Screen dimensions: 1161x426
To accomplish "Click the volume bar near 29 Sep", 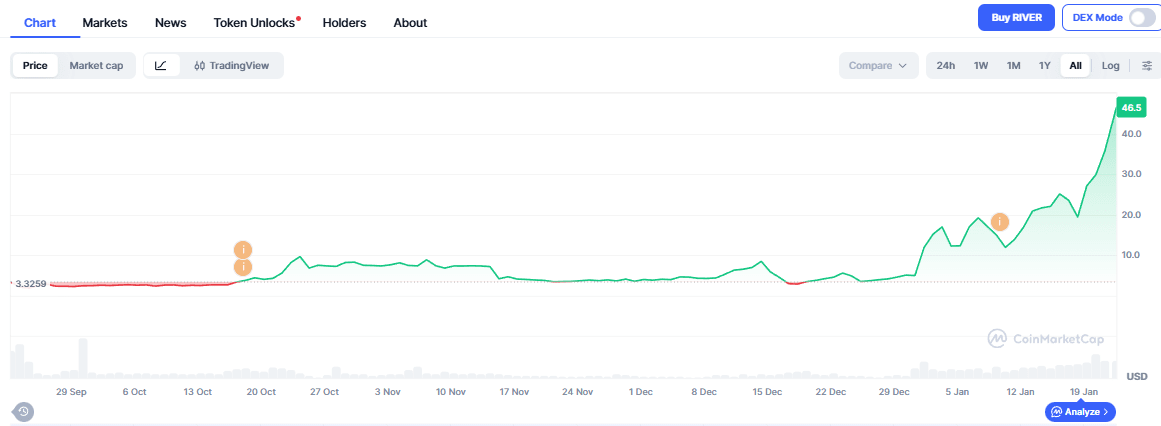I will (83, 358).
